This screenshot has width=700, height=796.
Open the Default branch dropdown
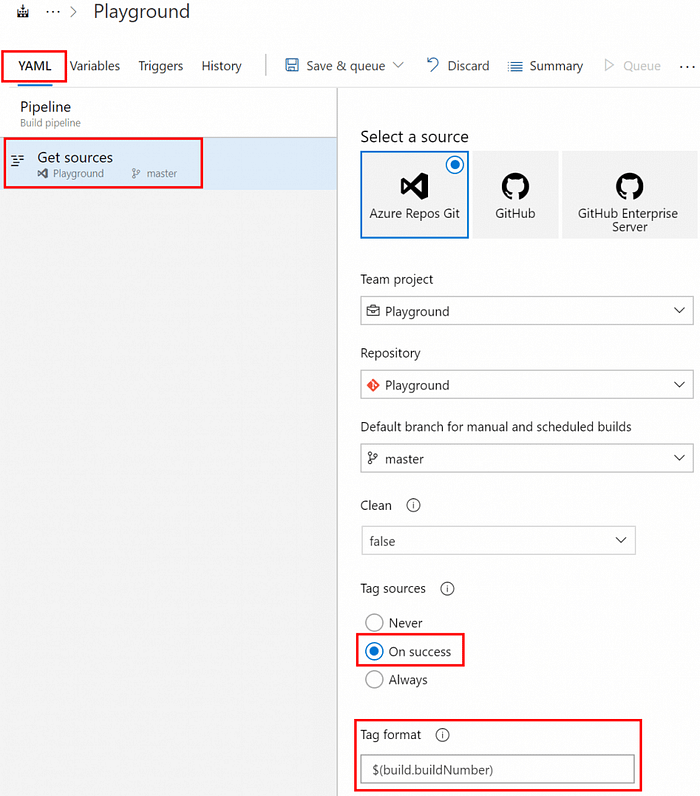(527, 458)
